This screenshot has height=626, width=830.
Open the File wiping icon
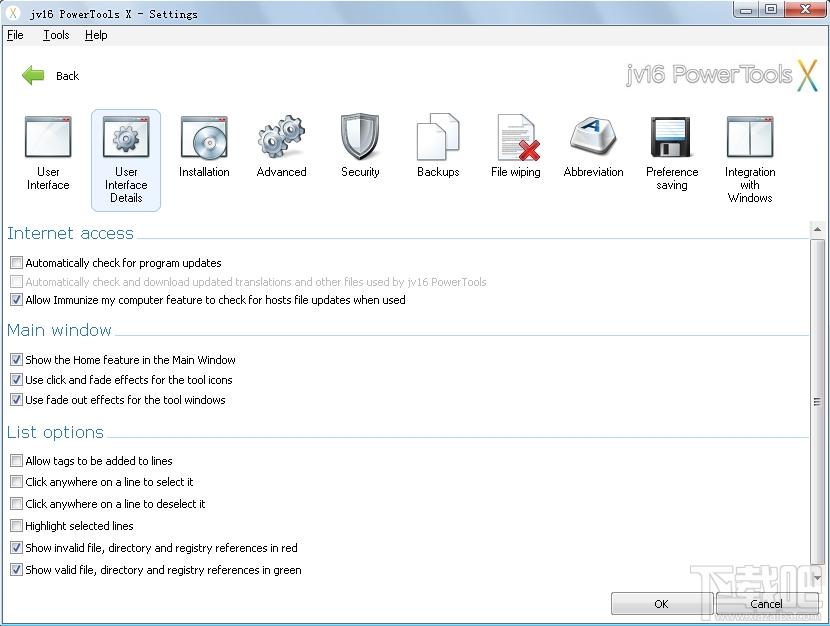(518, 137)
